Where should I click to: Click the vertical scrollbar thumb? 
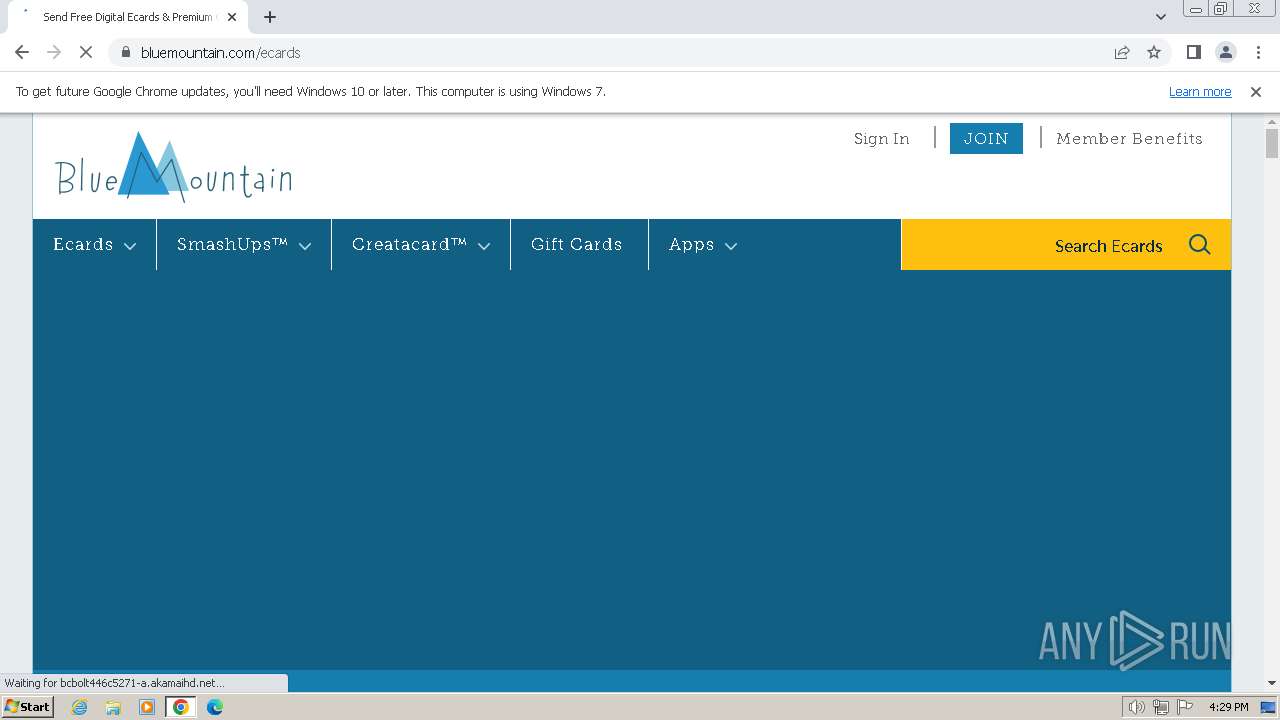pos(1272,143)
